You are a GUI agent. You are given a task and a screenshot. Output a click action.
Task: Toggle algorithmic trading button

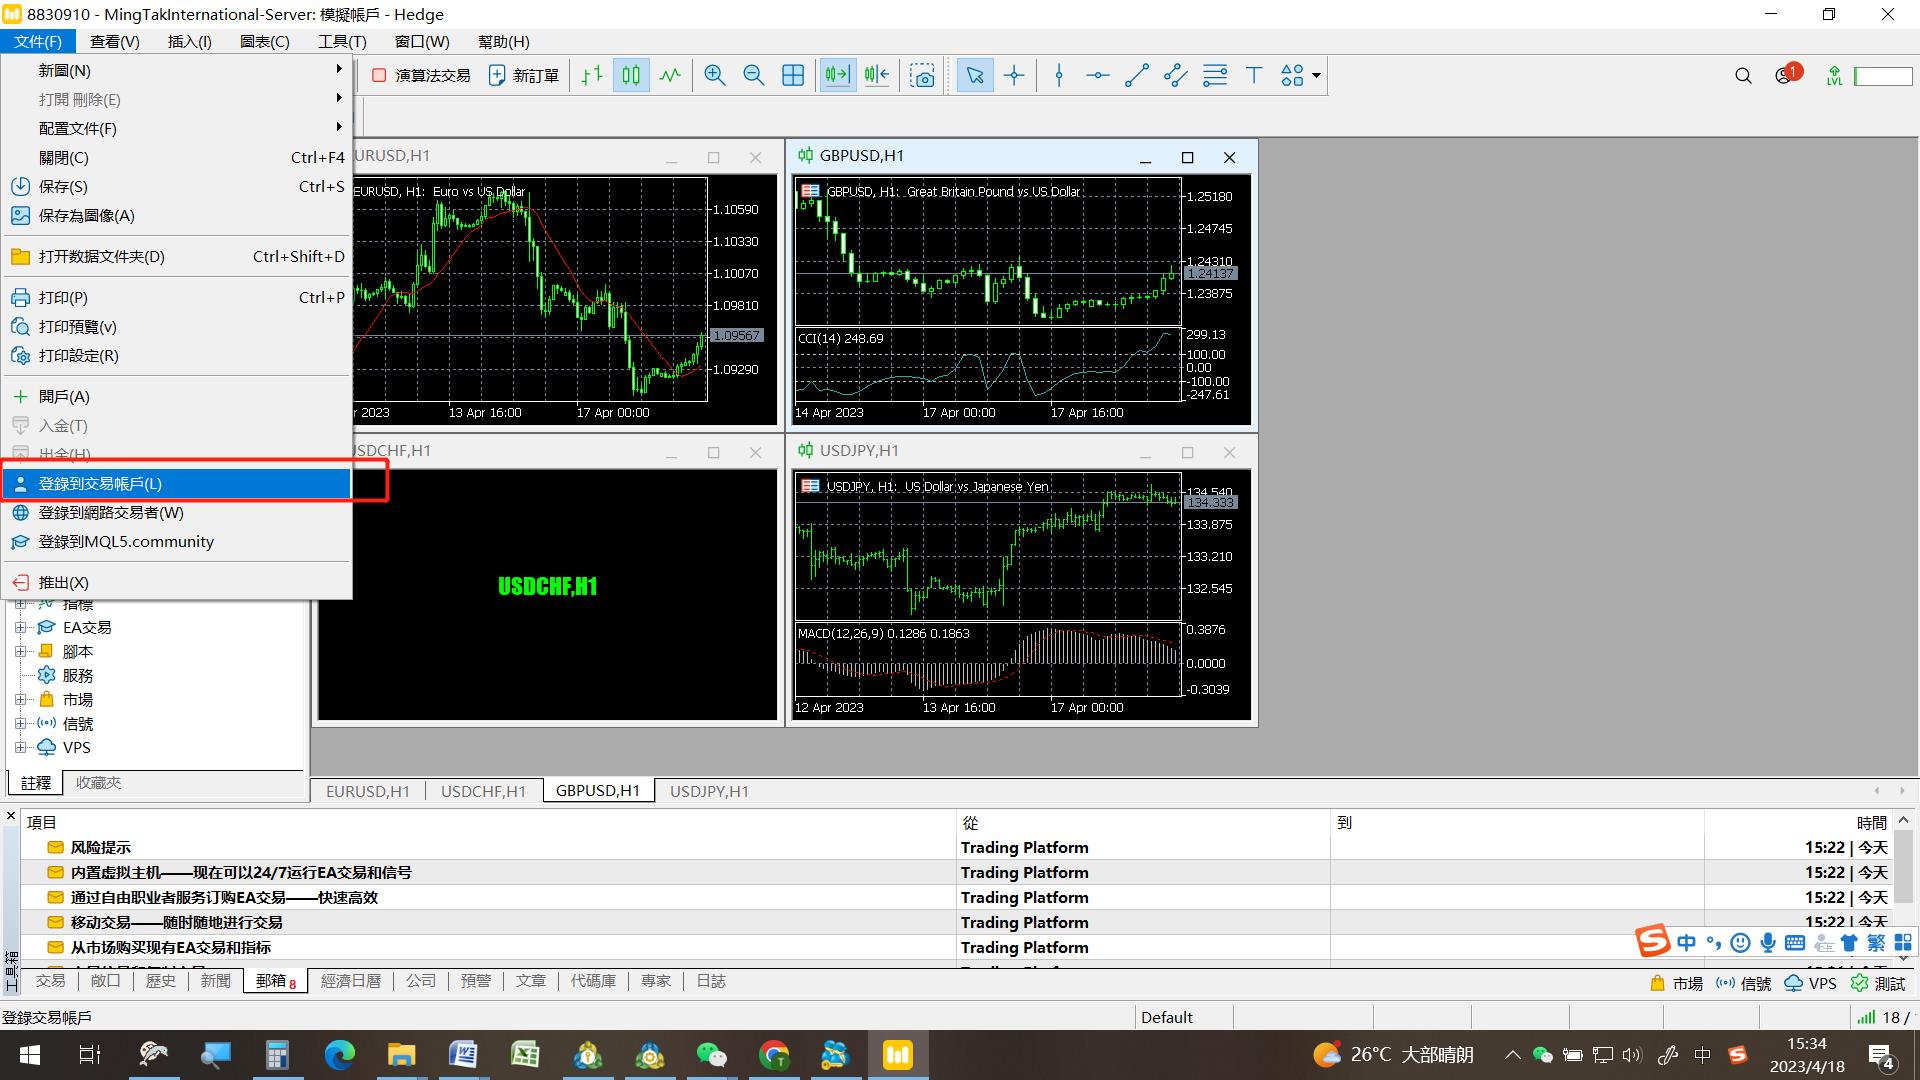point(421,76)
